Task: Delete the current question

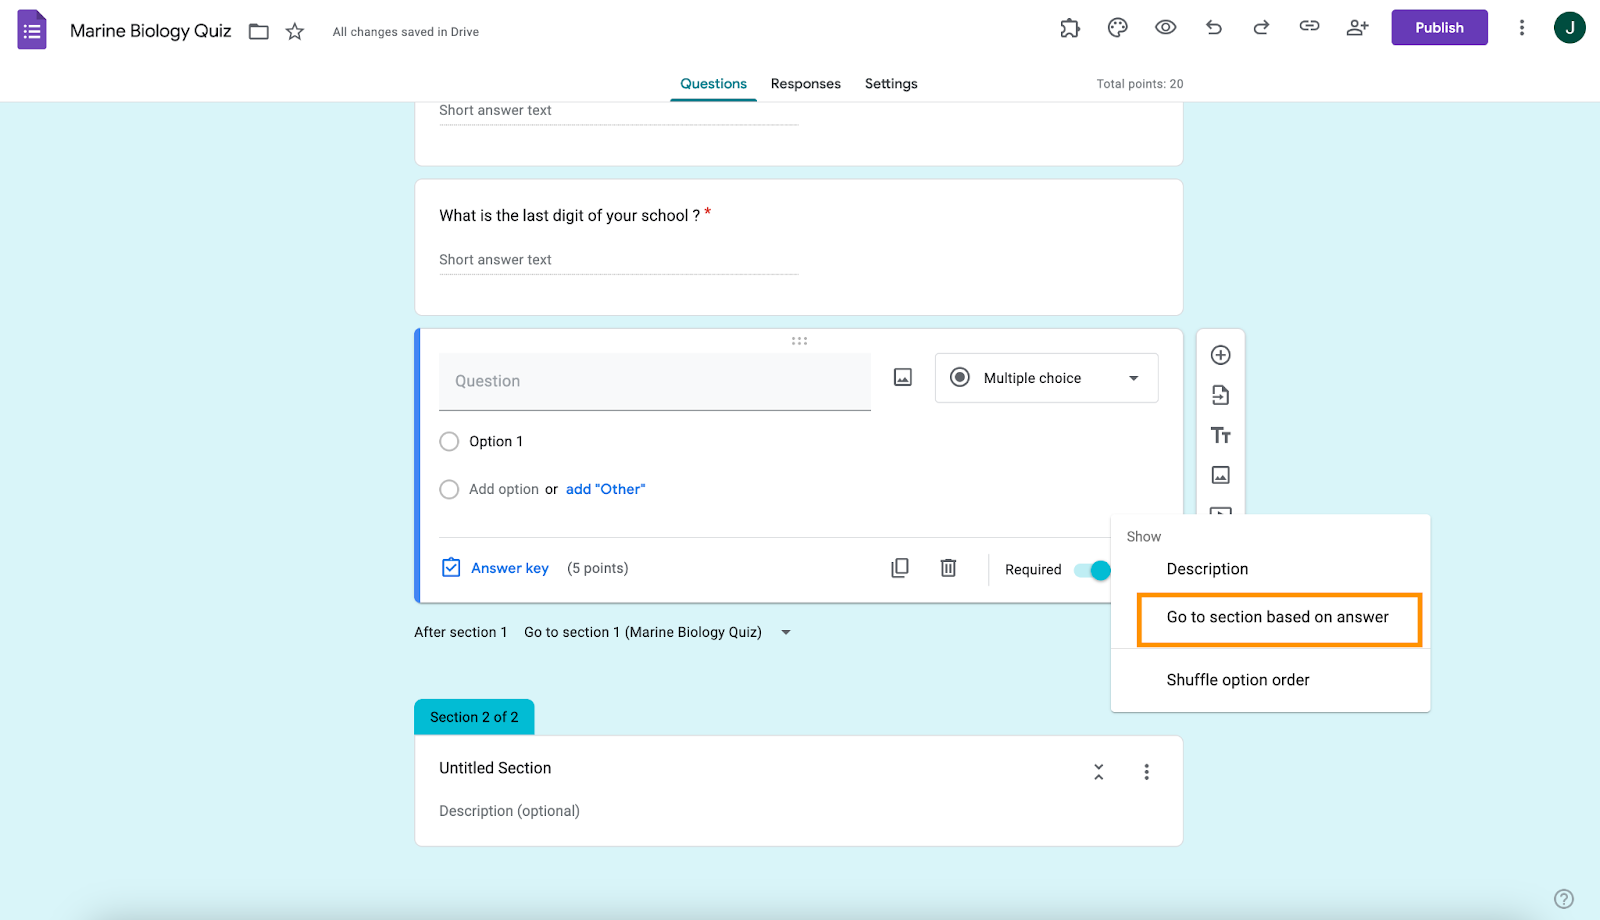Action: pos(949,568)
